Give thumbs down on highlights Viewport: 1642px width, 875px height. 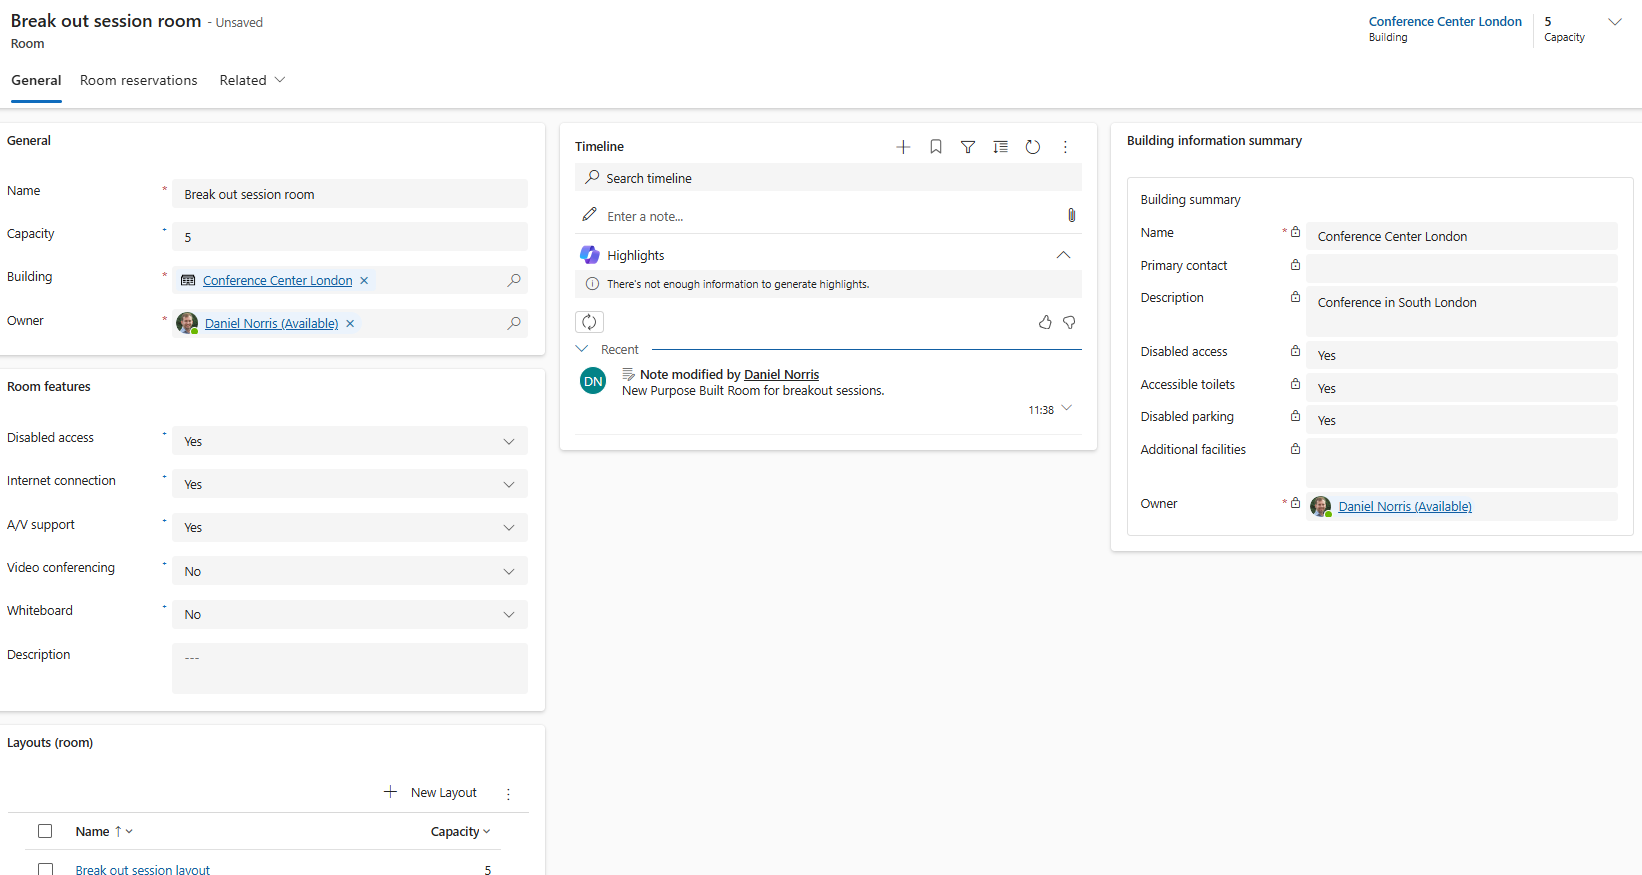tap(1069, 322)
